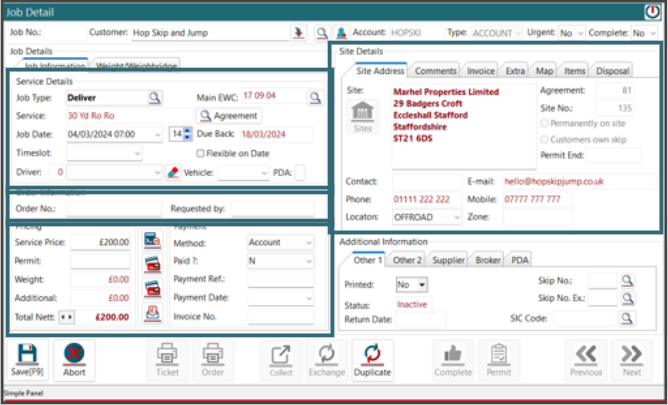Click the Abort button
Screen dimensions: 668x405
(x=74, y=360)
